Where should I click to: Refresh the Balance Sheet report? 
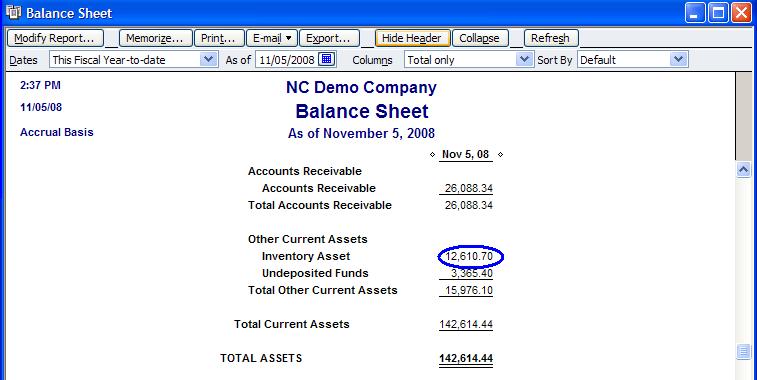click(551, 38)
